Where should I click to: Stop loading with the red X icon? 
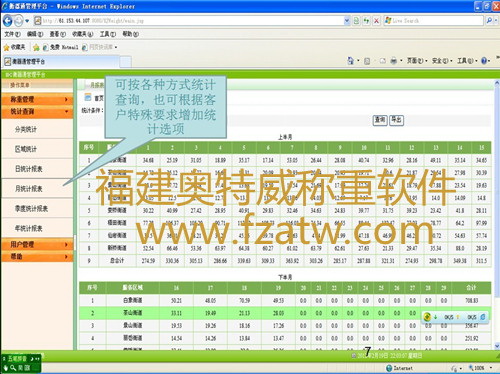tap(376, 21)
